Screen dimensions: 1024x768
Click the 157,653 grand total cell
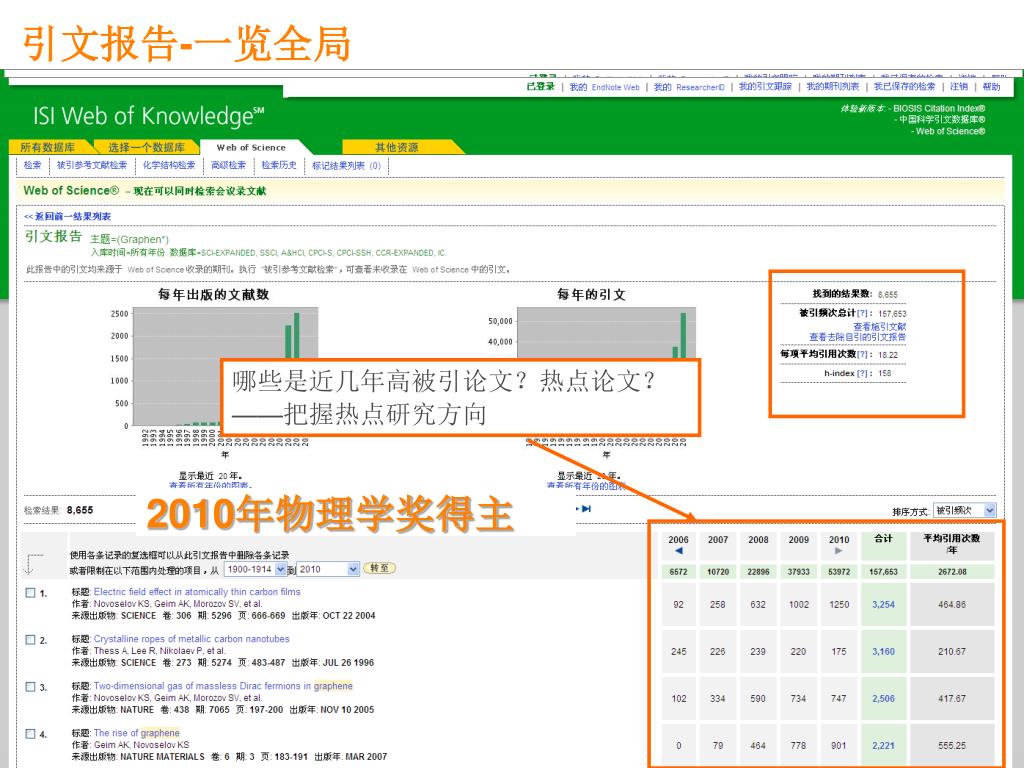pyautogui.click(x=883, y=571)
